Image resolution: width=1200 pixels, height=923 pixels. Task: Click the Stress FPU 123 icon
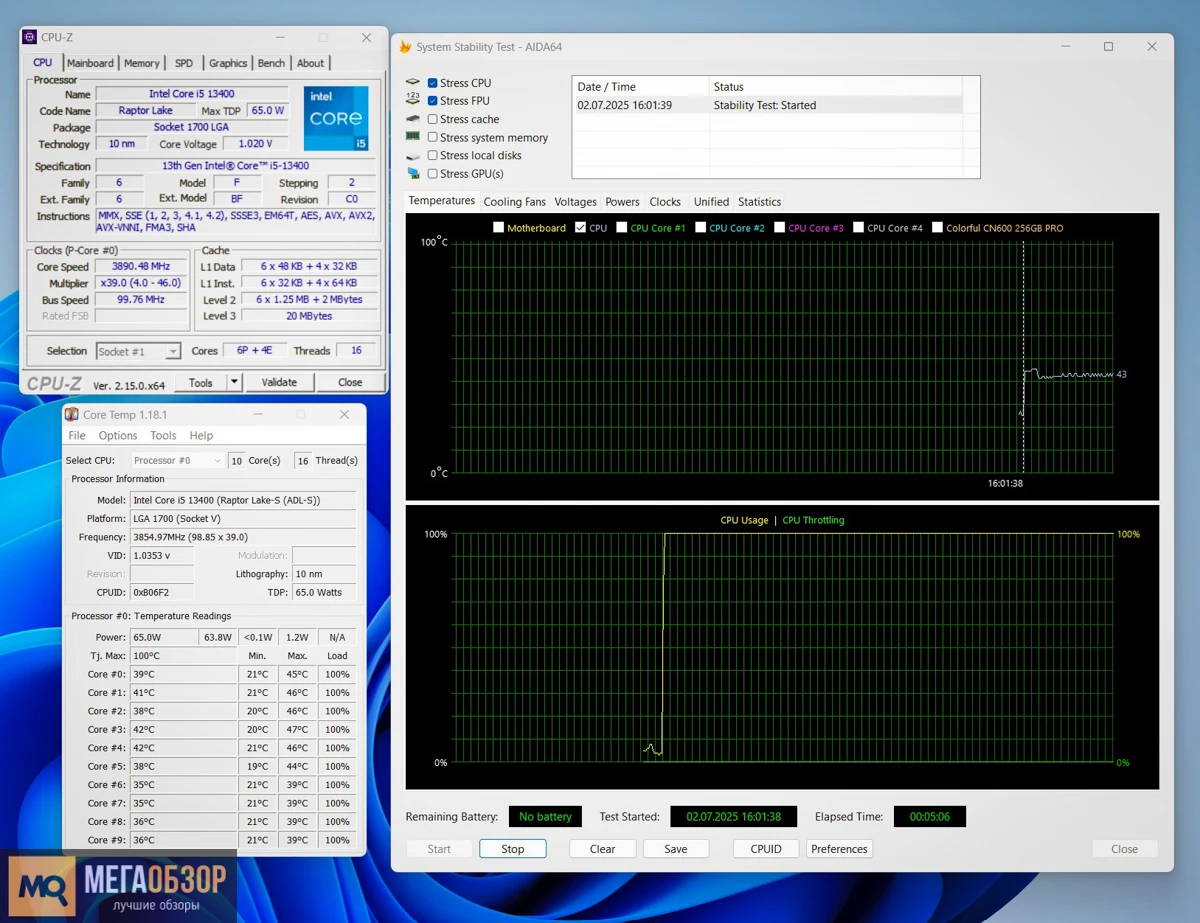coord(413,100)
